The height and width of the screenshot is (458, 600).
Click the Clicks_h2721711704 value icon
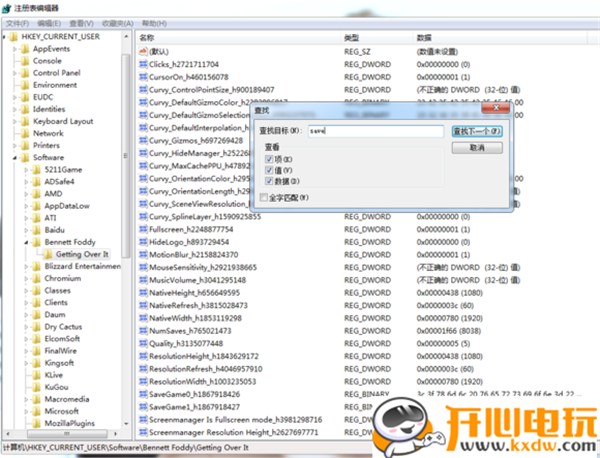point(143,64)
